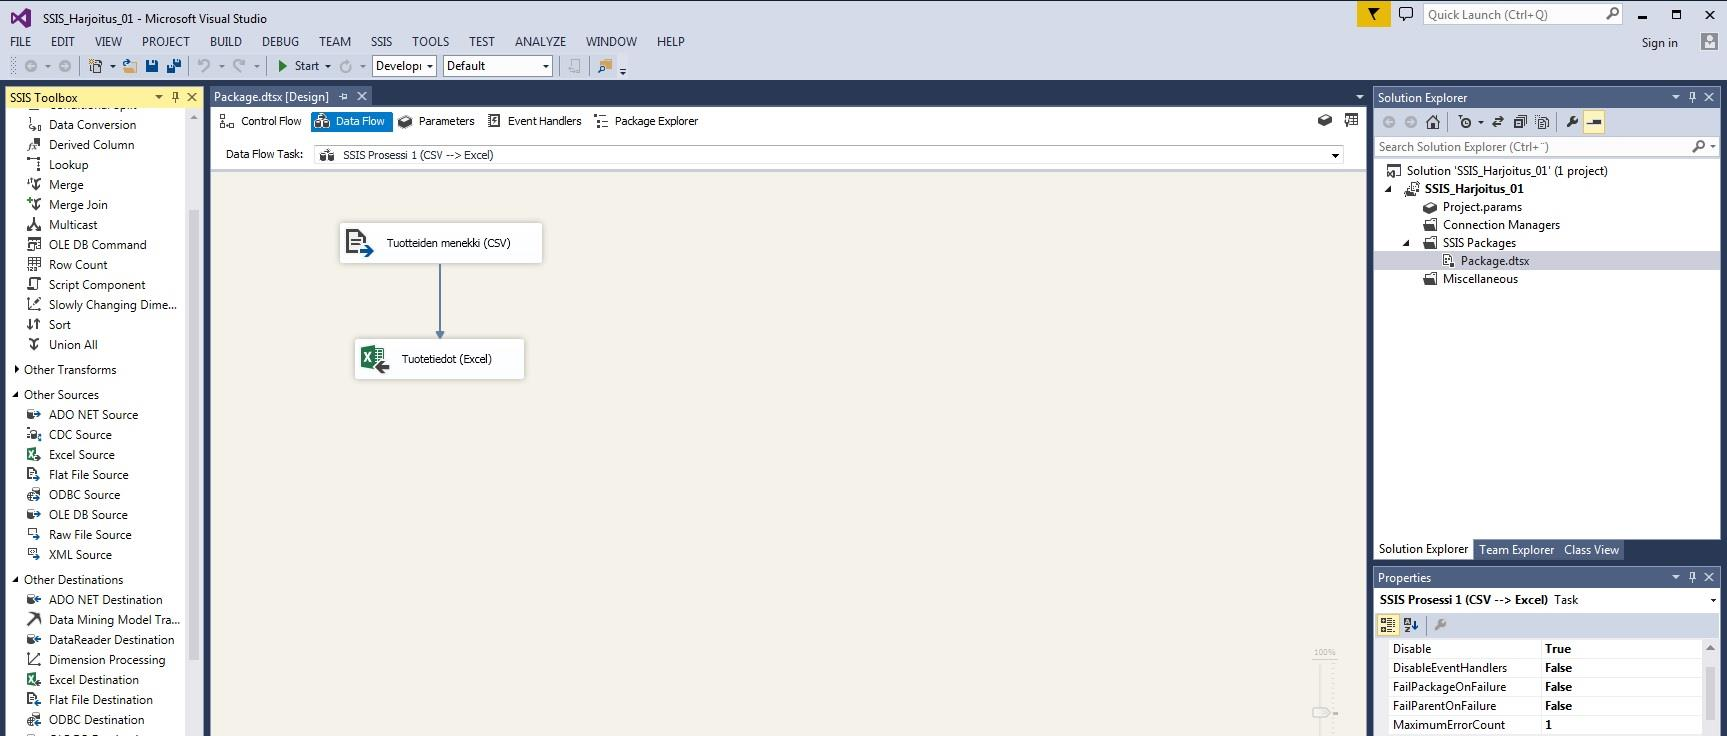Select Script Component in the toolbox

click(x=97, y=285)
